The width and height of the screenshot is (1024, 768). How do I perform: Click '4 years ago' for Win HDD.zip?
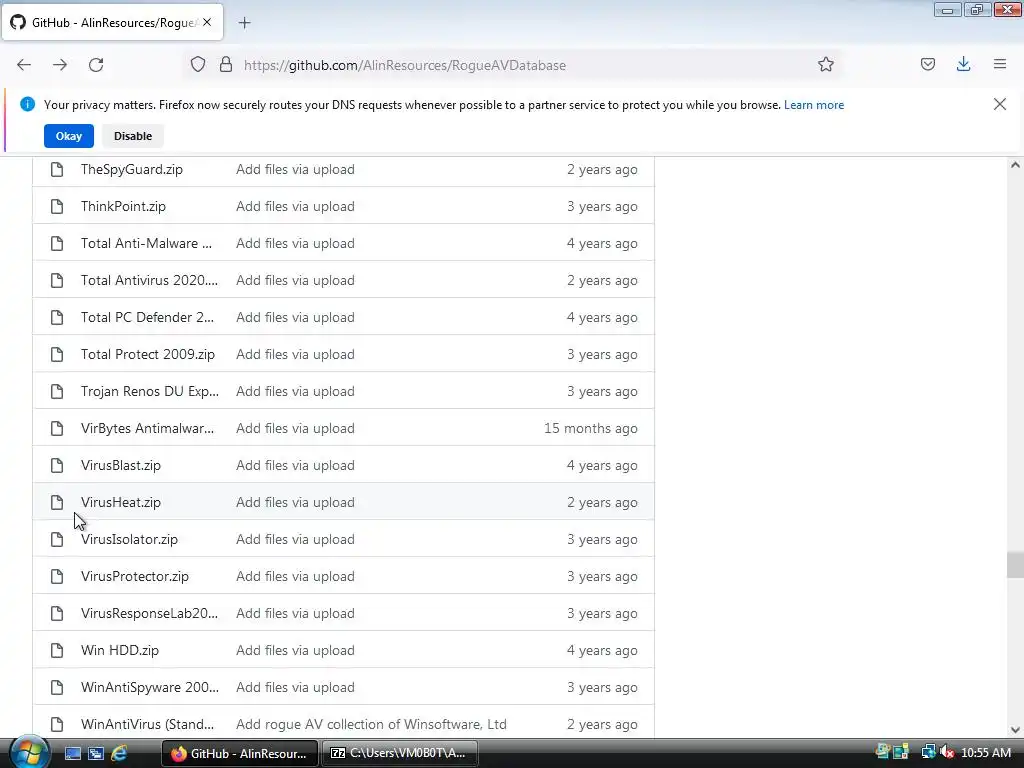[x=602, y=650]
